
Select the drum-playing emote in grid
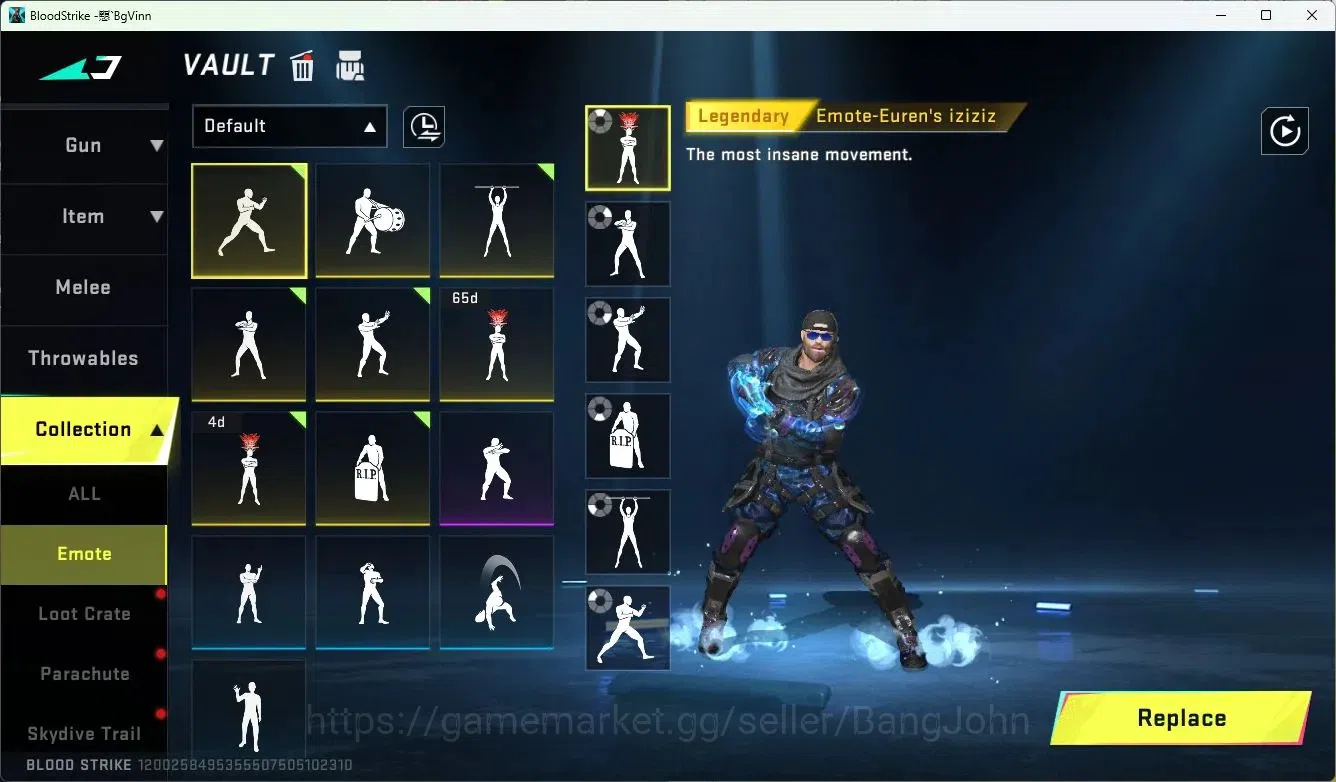point(373,221)
